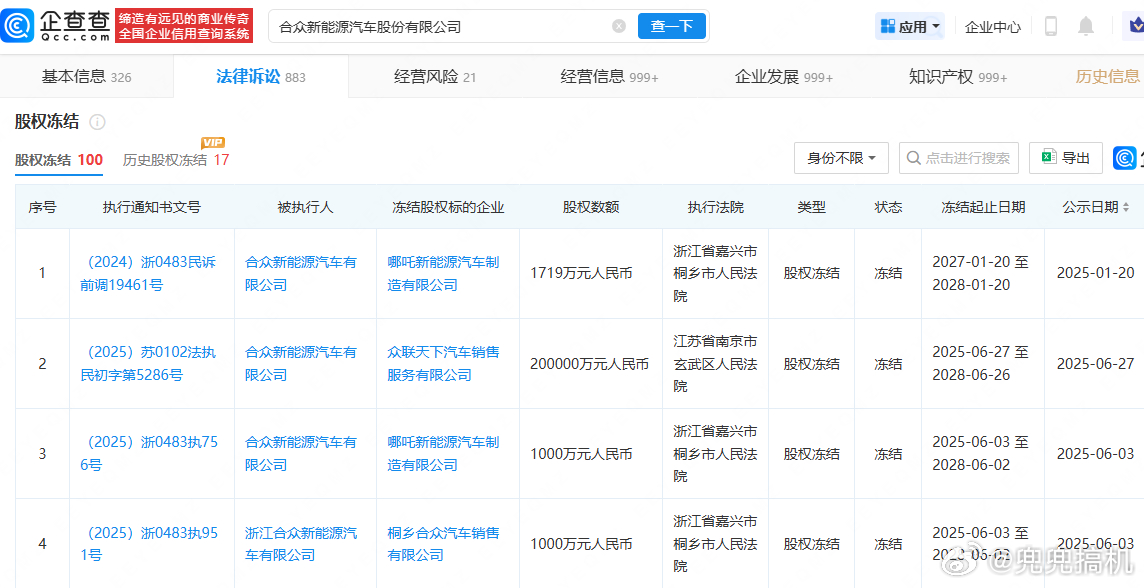Open notifications bell icon
The height and width of the screenshot is (588, 1144).
coord(1086,26)
